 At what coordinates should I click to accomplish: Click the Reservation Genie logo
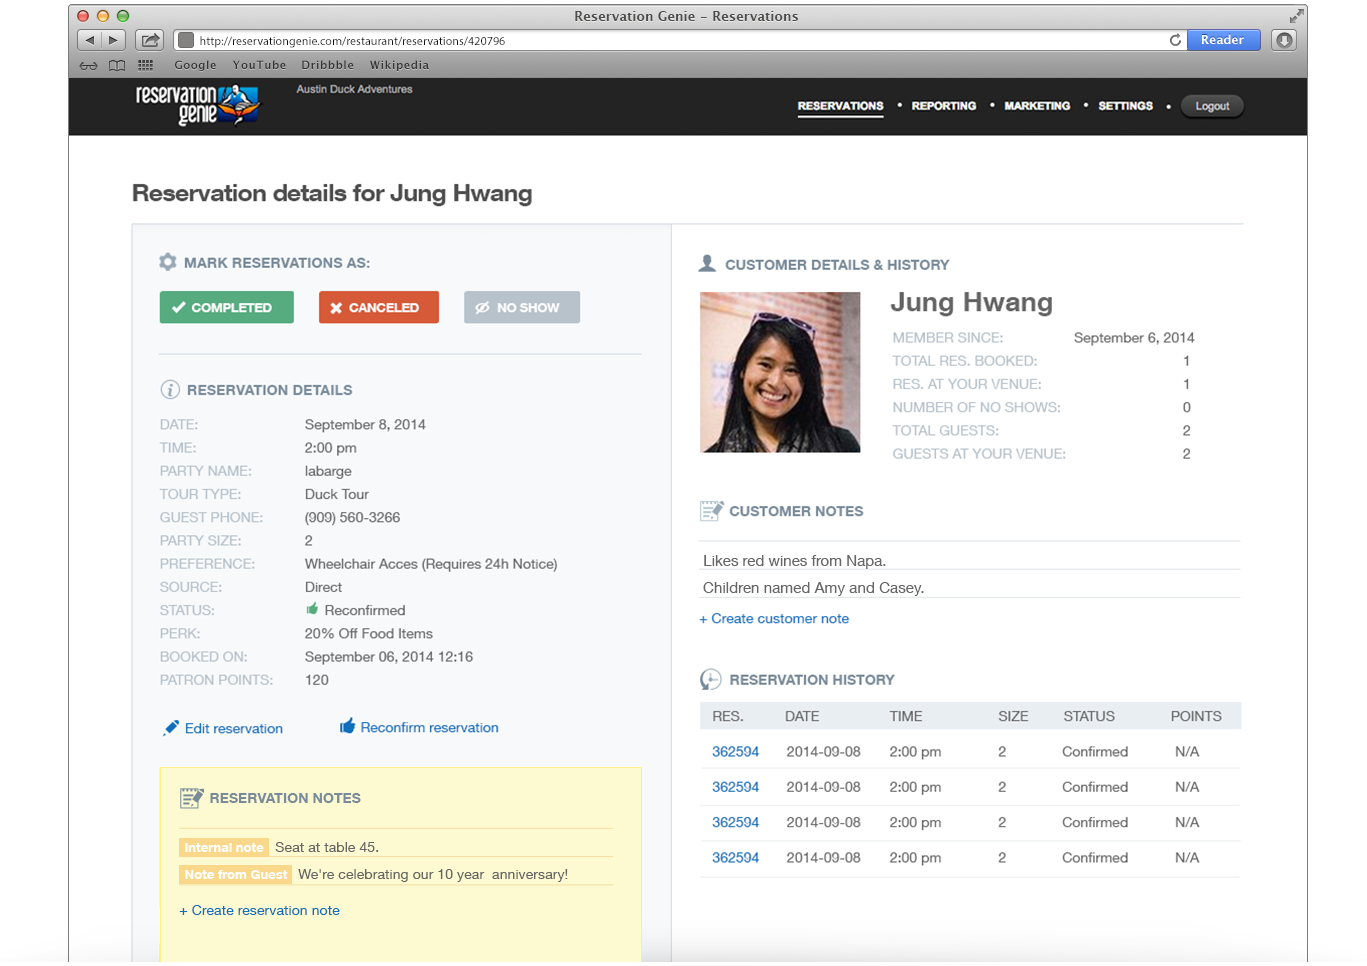click(x=198, y=105)
